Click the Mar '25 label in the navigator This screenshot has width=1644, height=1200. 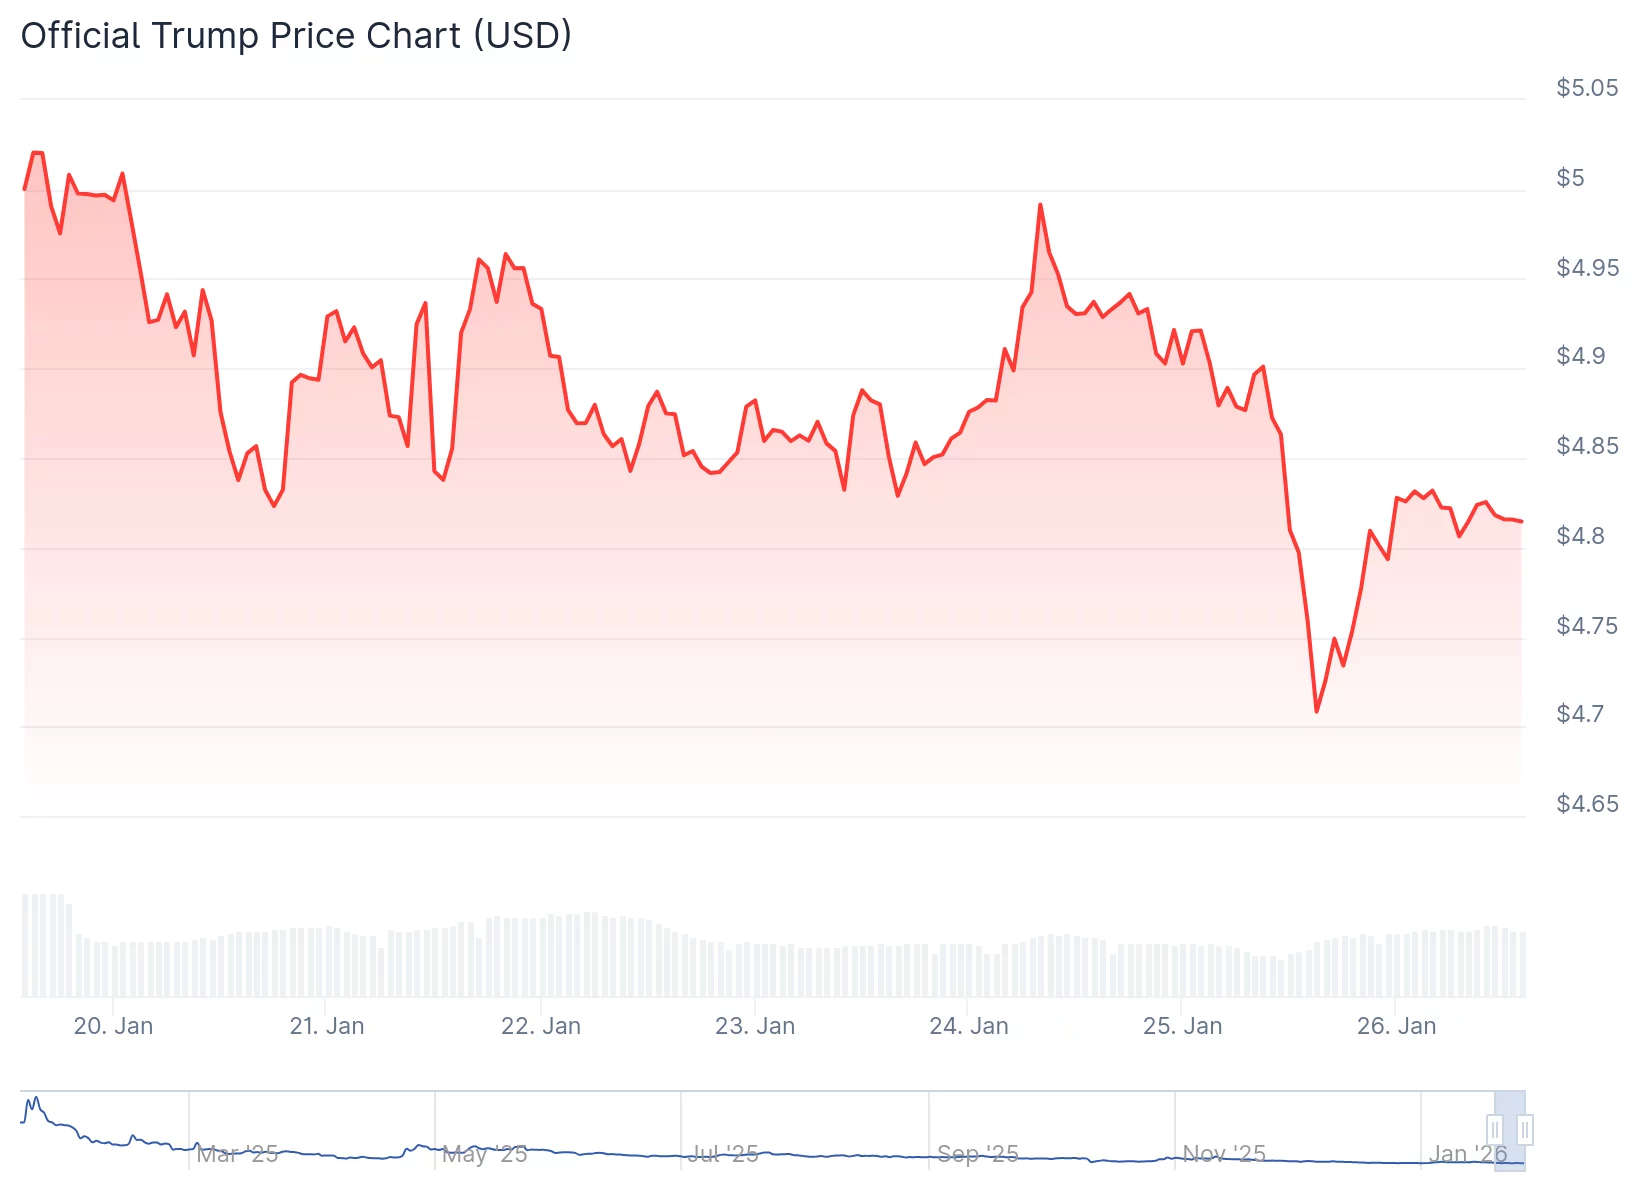[x=240, y=1153]
